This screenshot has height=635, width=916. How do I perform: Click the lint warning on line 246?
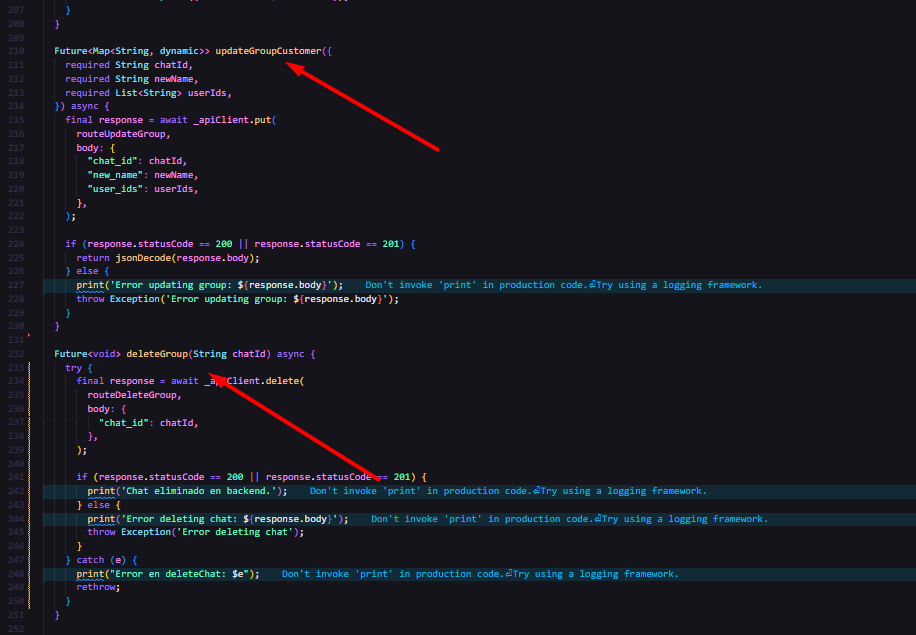point(569,519)
